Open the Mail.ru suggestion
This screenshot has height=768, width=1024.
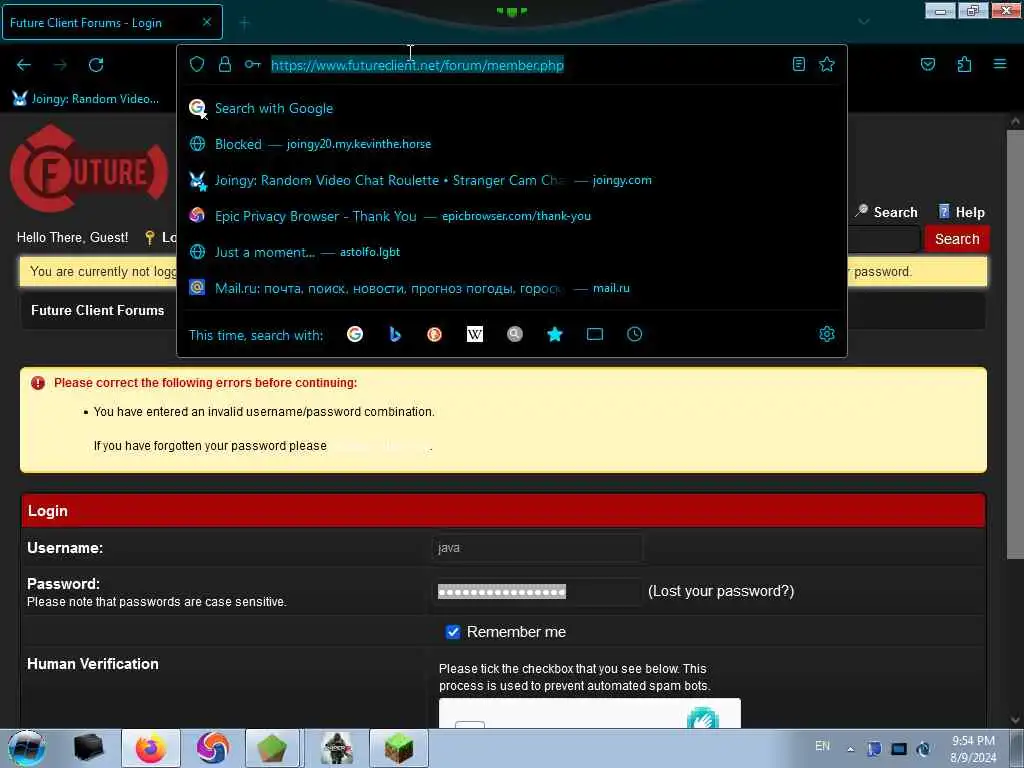tap(511, 288)
